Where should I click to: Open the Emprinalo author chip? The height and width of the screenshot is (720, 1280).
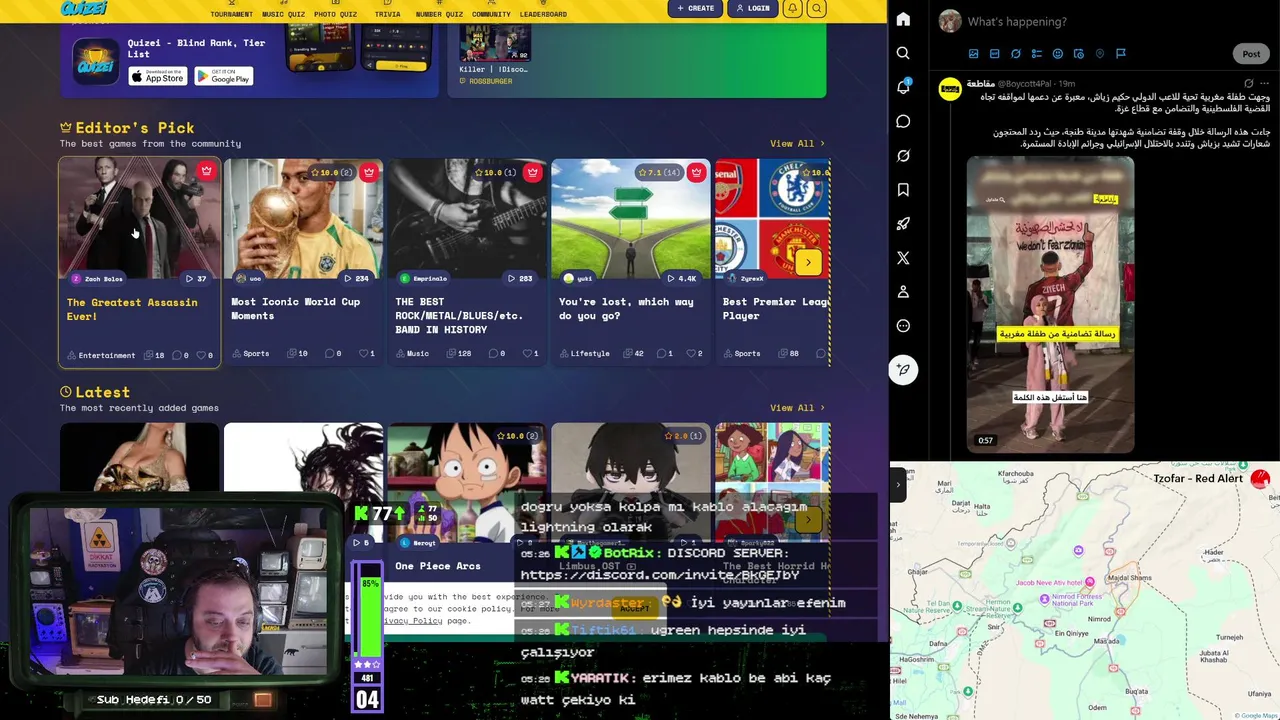pyautogui.click(x=424, y=278)
